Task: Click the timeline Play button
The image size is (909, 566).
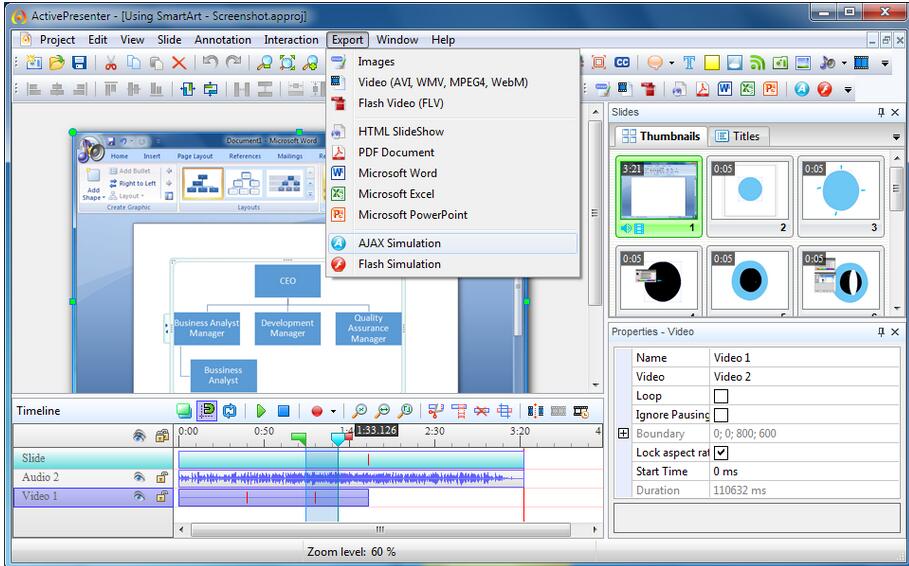Action: click(261, 411)
